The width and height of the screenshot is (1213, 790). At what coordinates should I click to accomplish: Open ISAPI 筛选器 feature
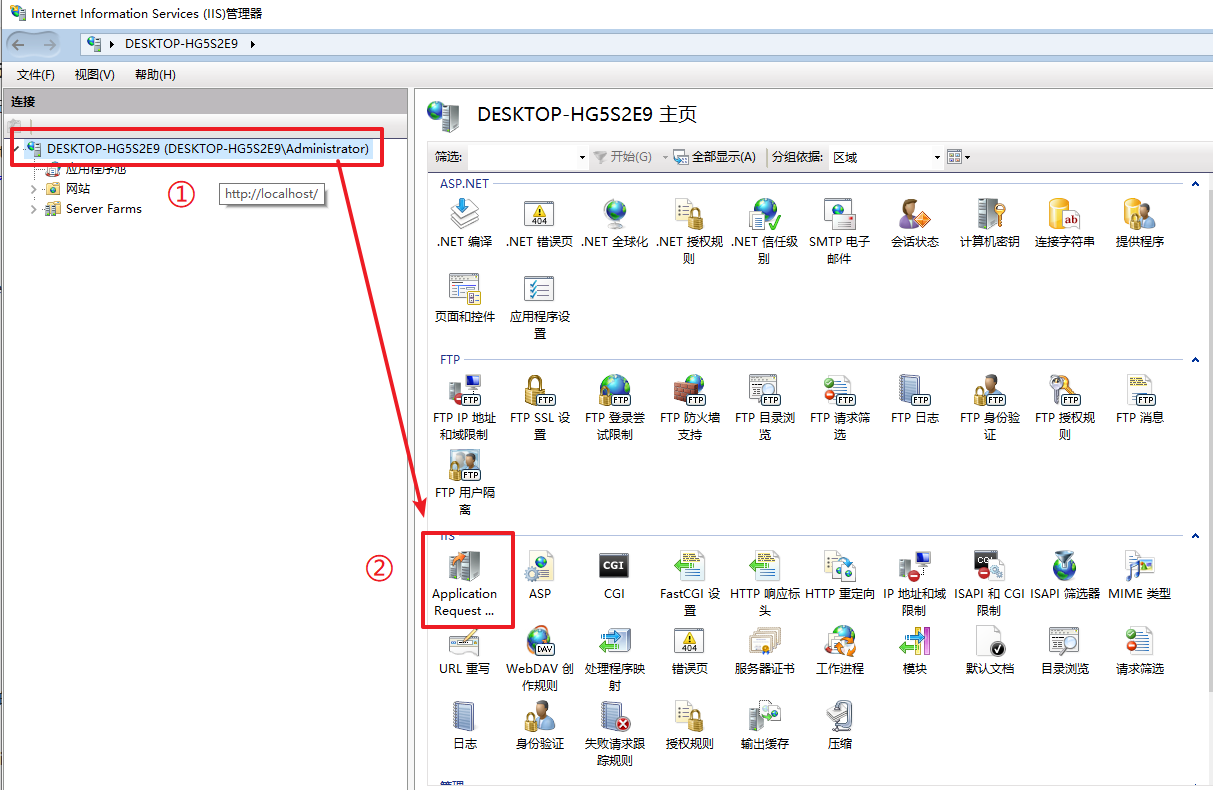pyautogui.click(x=1065, y=575)
